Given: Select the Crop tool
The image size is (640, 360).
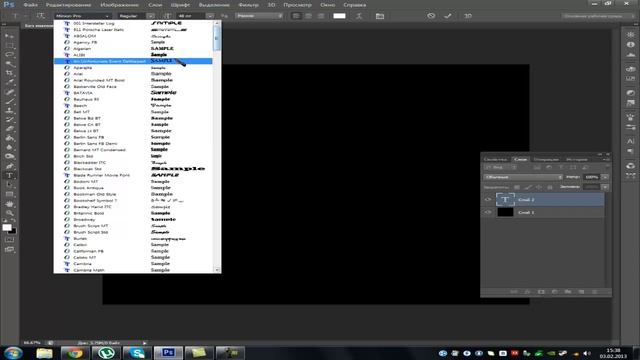Looking at the screenshot, I should (x=9, y=73).
